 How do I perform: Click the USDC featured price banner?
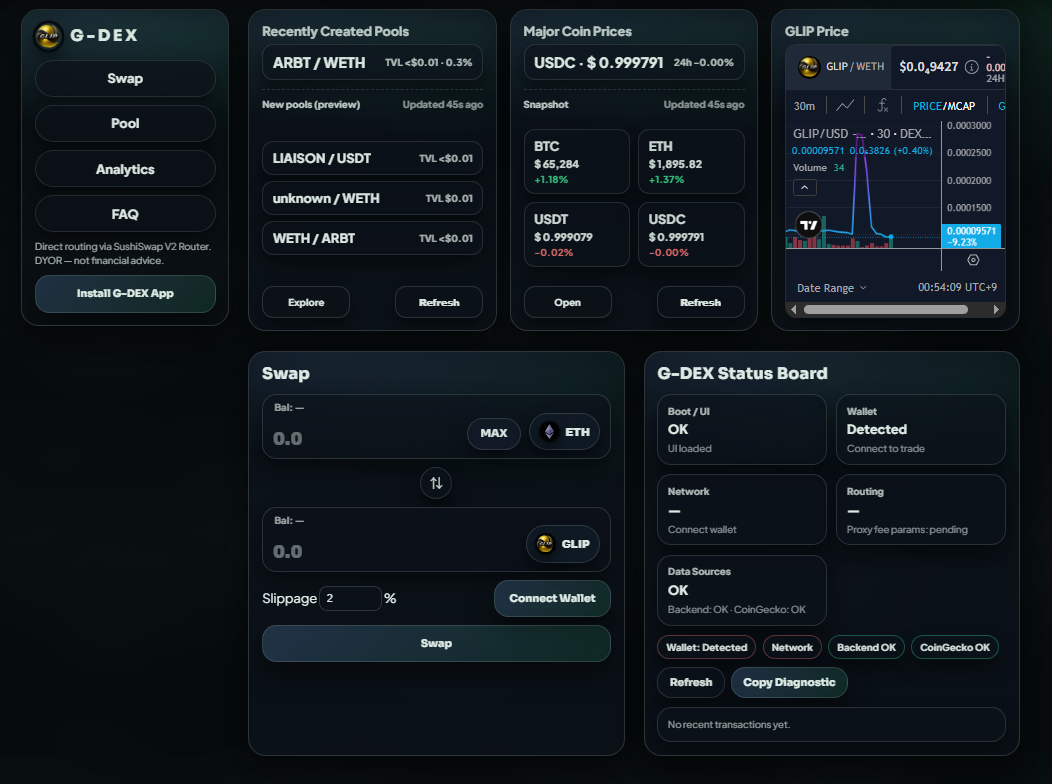[634, 62]
